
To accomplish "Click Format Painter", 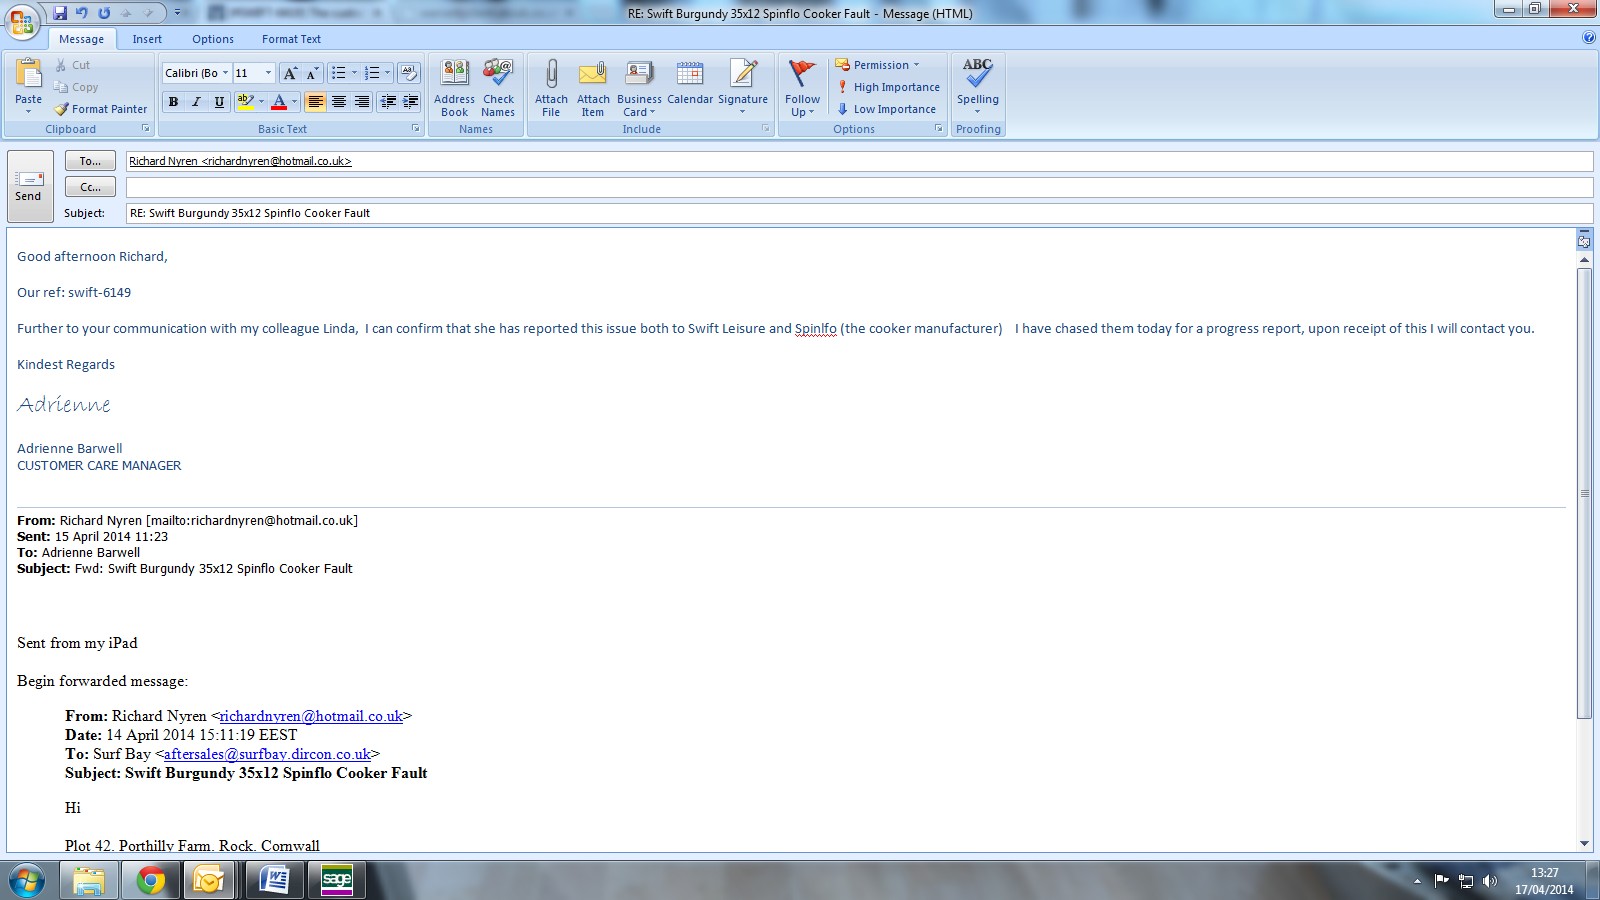I will pos(101,109).
